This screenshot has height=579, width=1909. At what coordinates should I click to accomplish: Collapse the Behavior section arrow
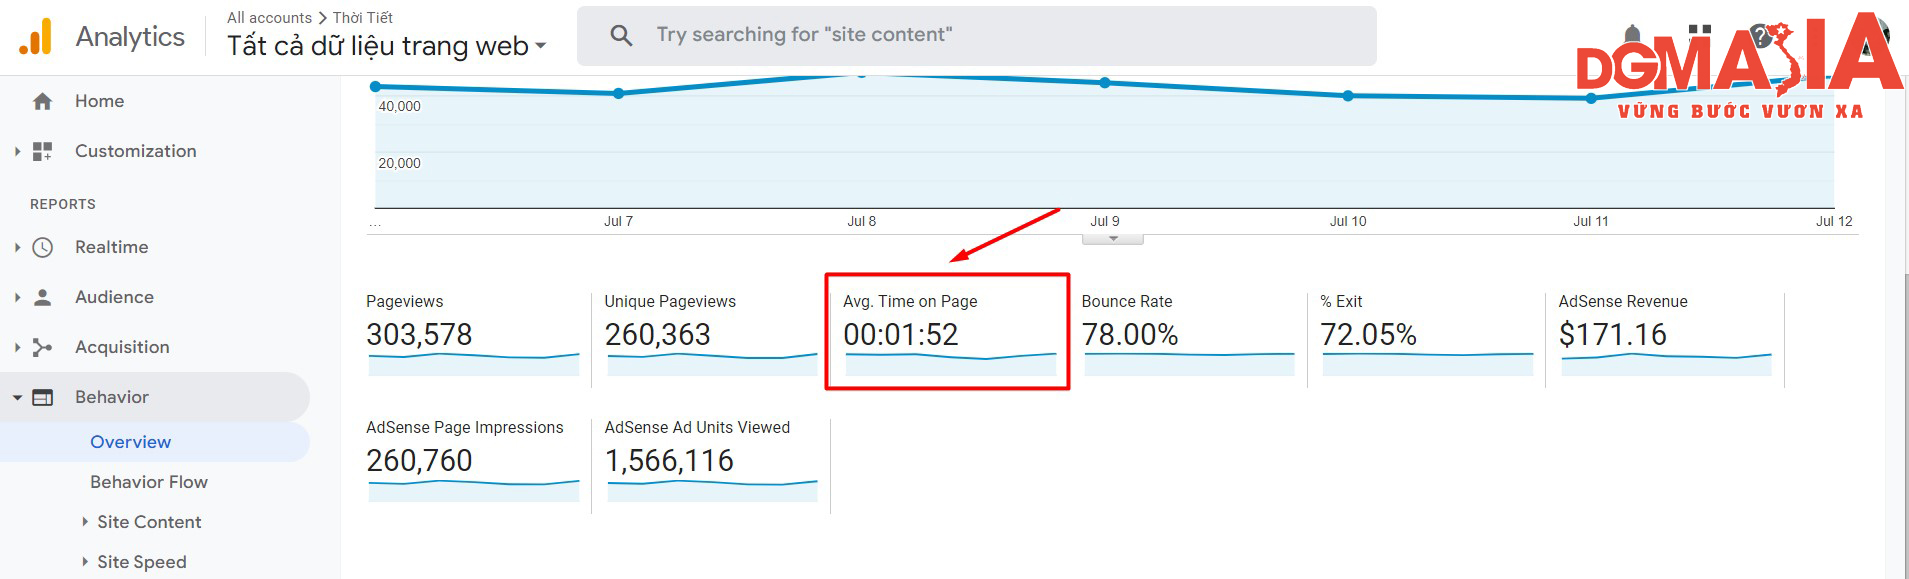(17, 397)
